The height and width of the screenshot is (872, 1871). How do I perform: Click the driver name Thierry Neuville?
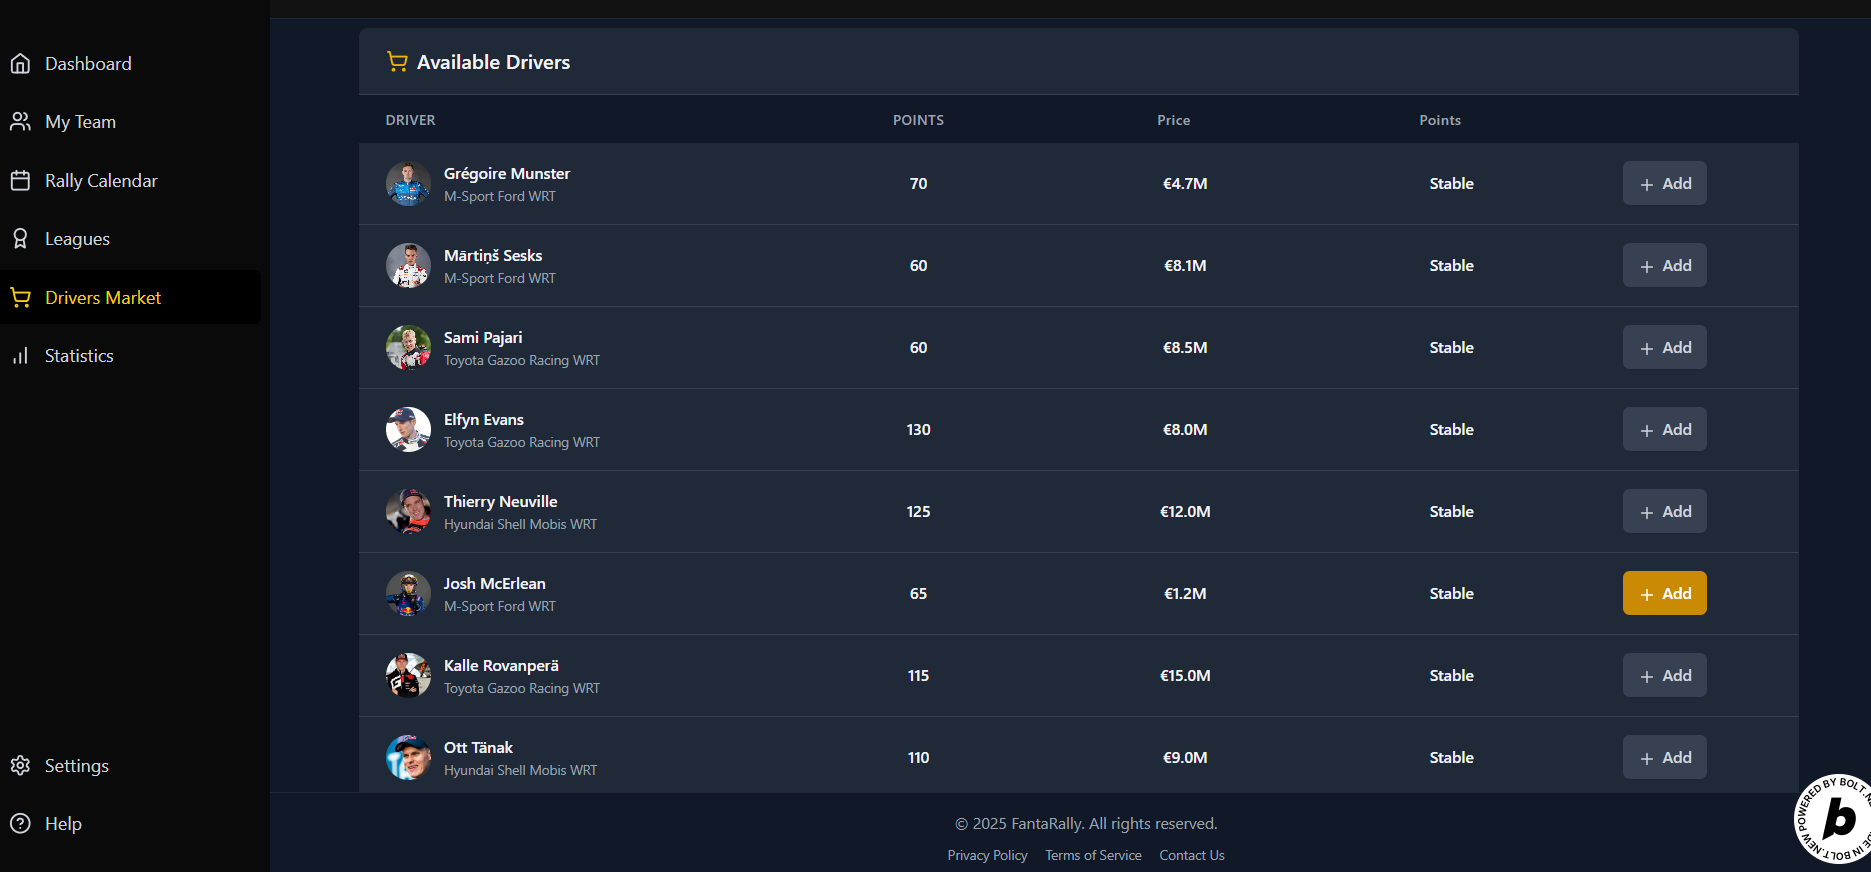tap(501, 501)
